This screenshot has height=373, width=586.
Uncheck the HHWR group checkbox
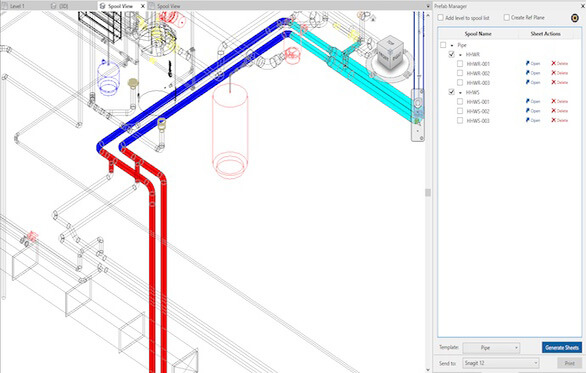451,54
